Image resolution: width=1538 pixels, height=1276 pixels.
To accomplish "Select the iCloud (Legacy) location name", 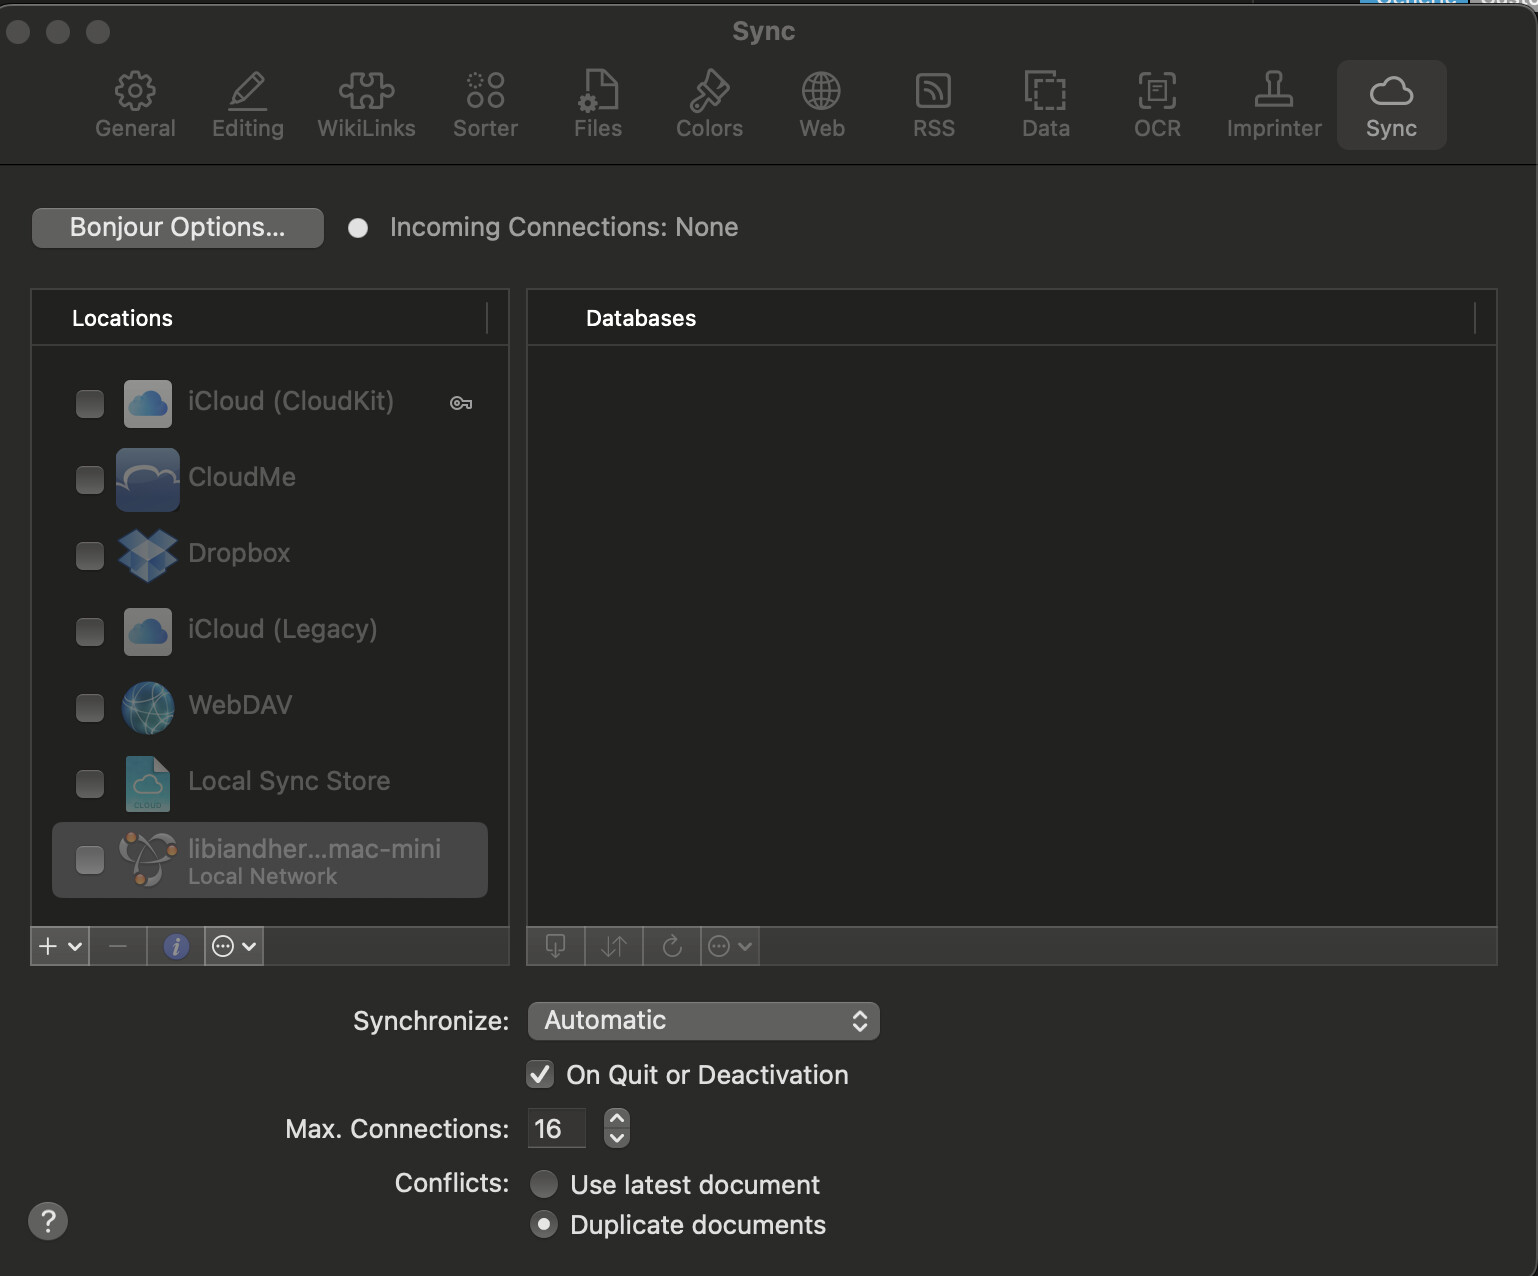I will click(283, 629).
